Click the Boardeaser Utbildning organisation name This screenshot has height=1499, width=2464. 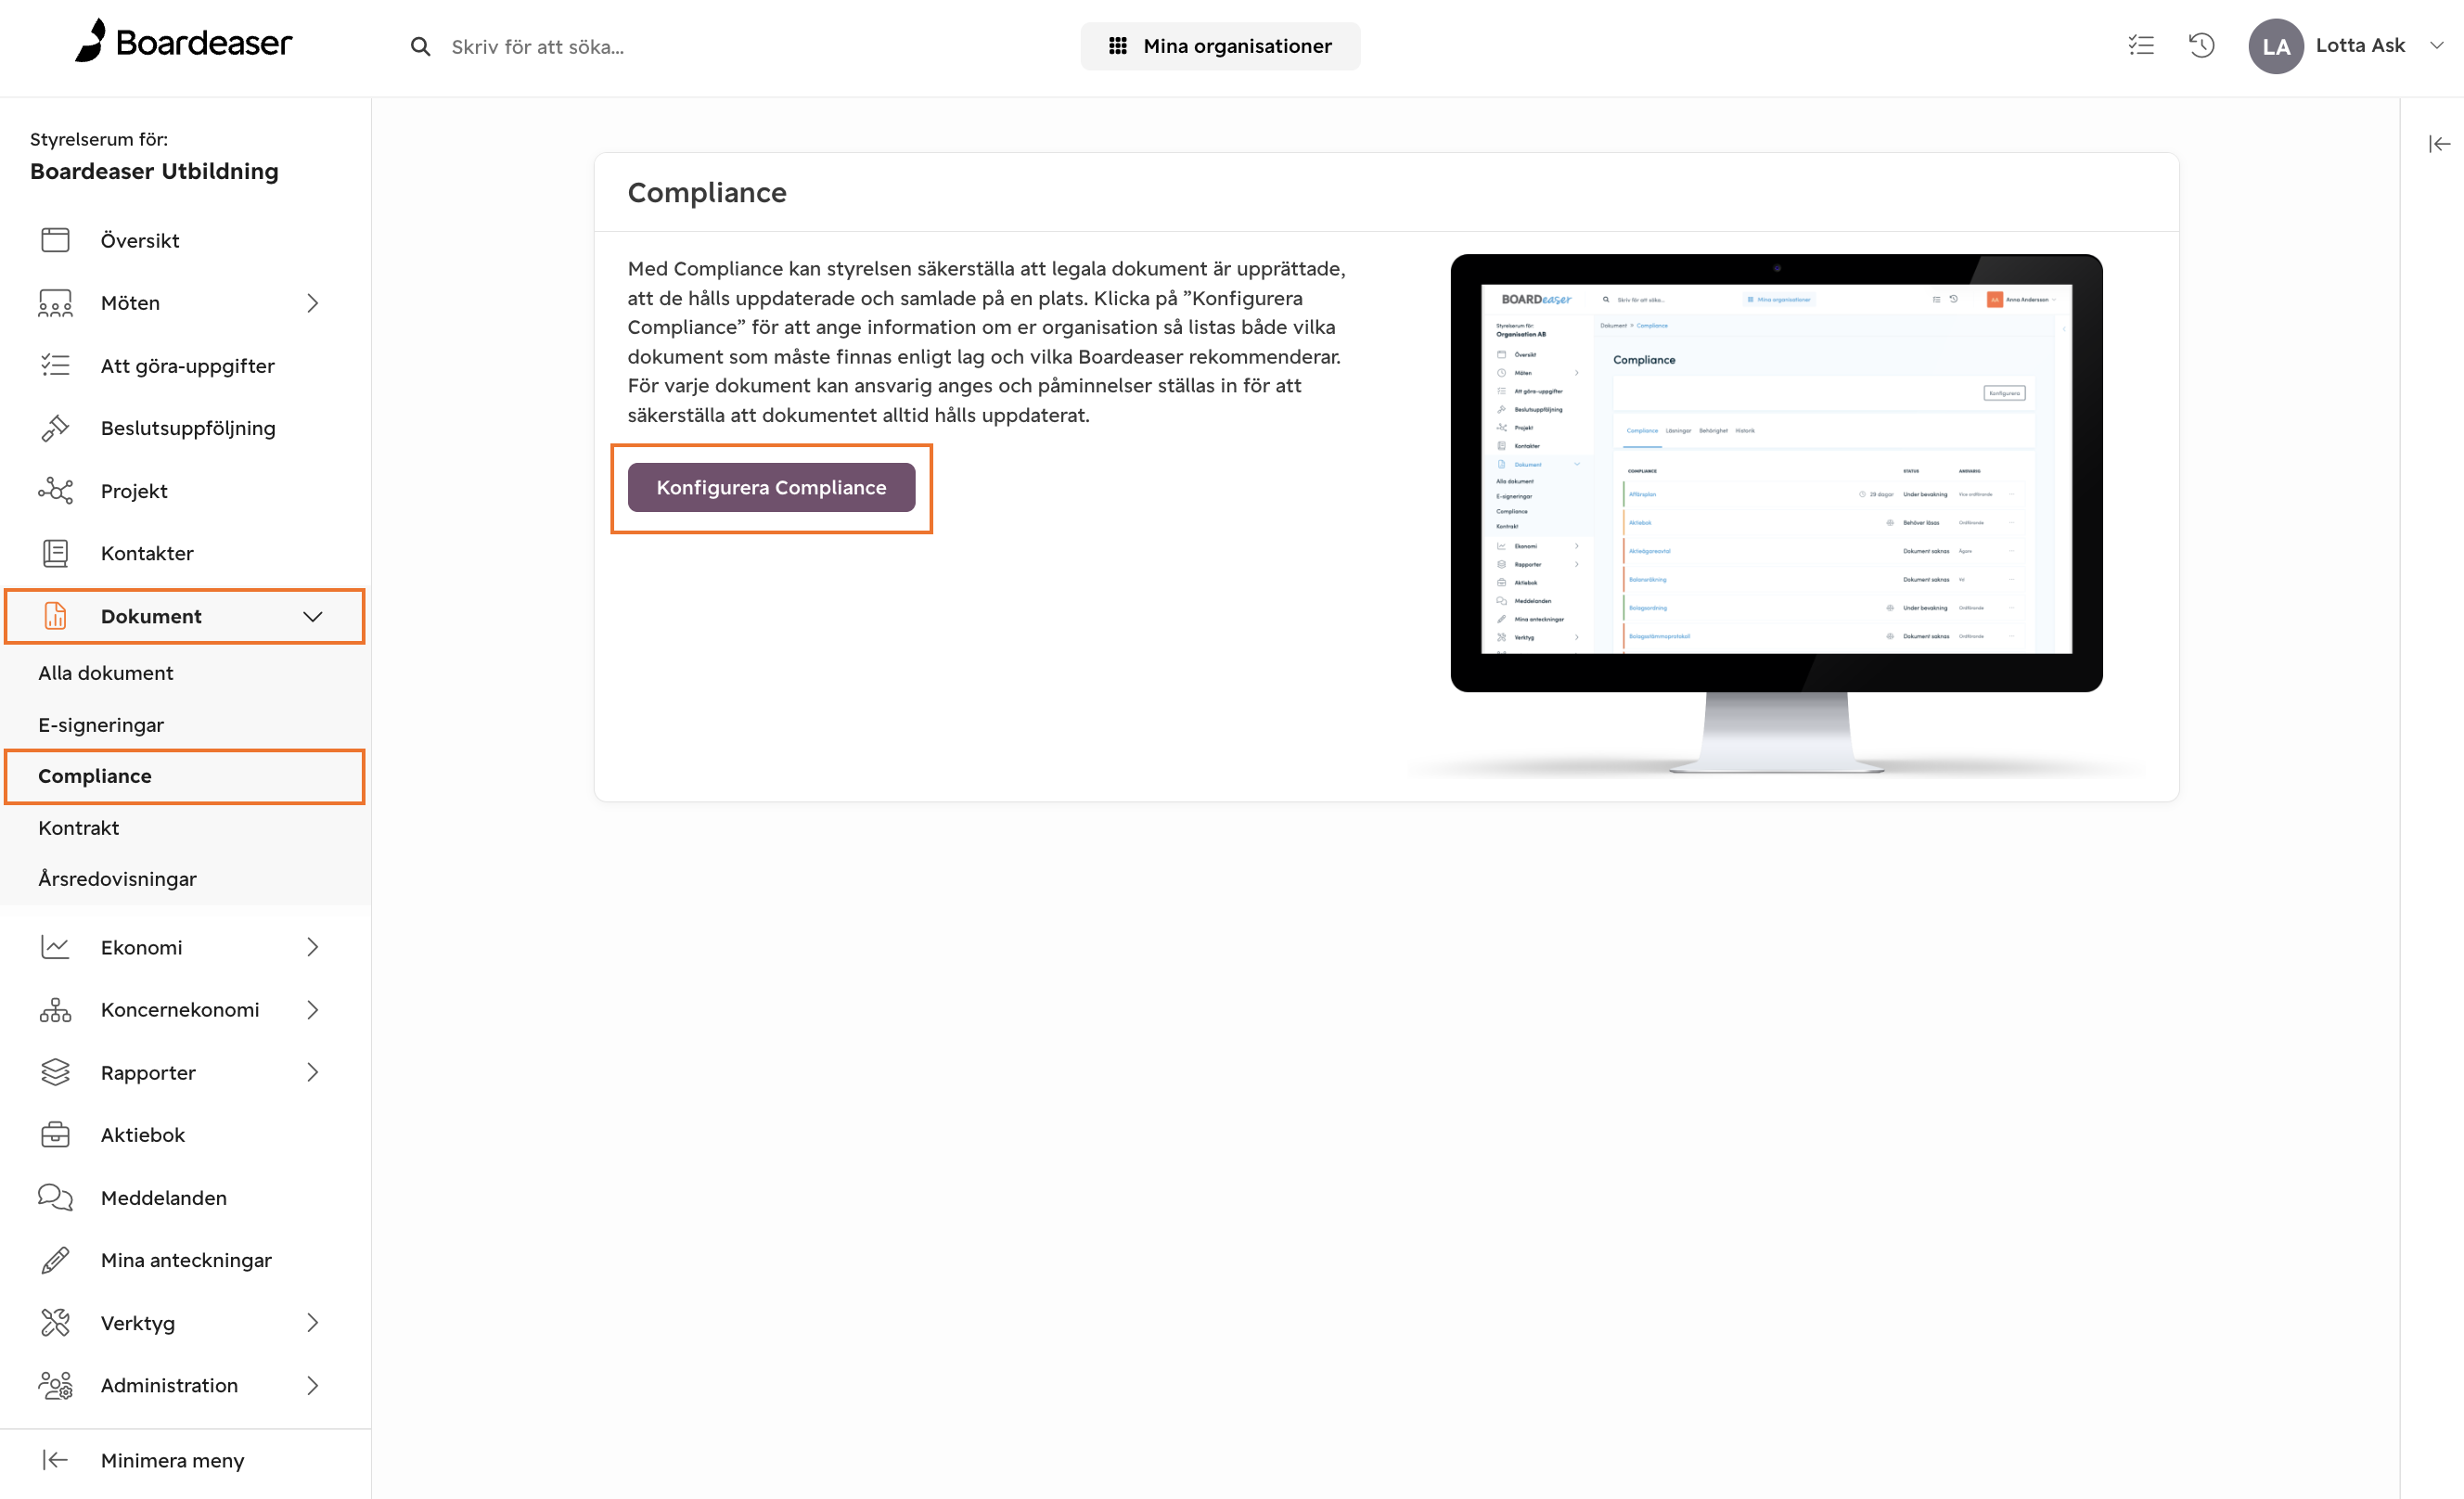tap(154, 171)
